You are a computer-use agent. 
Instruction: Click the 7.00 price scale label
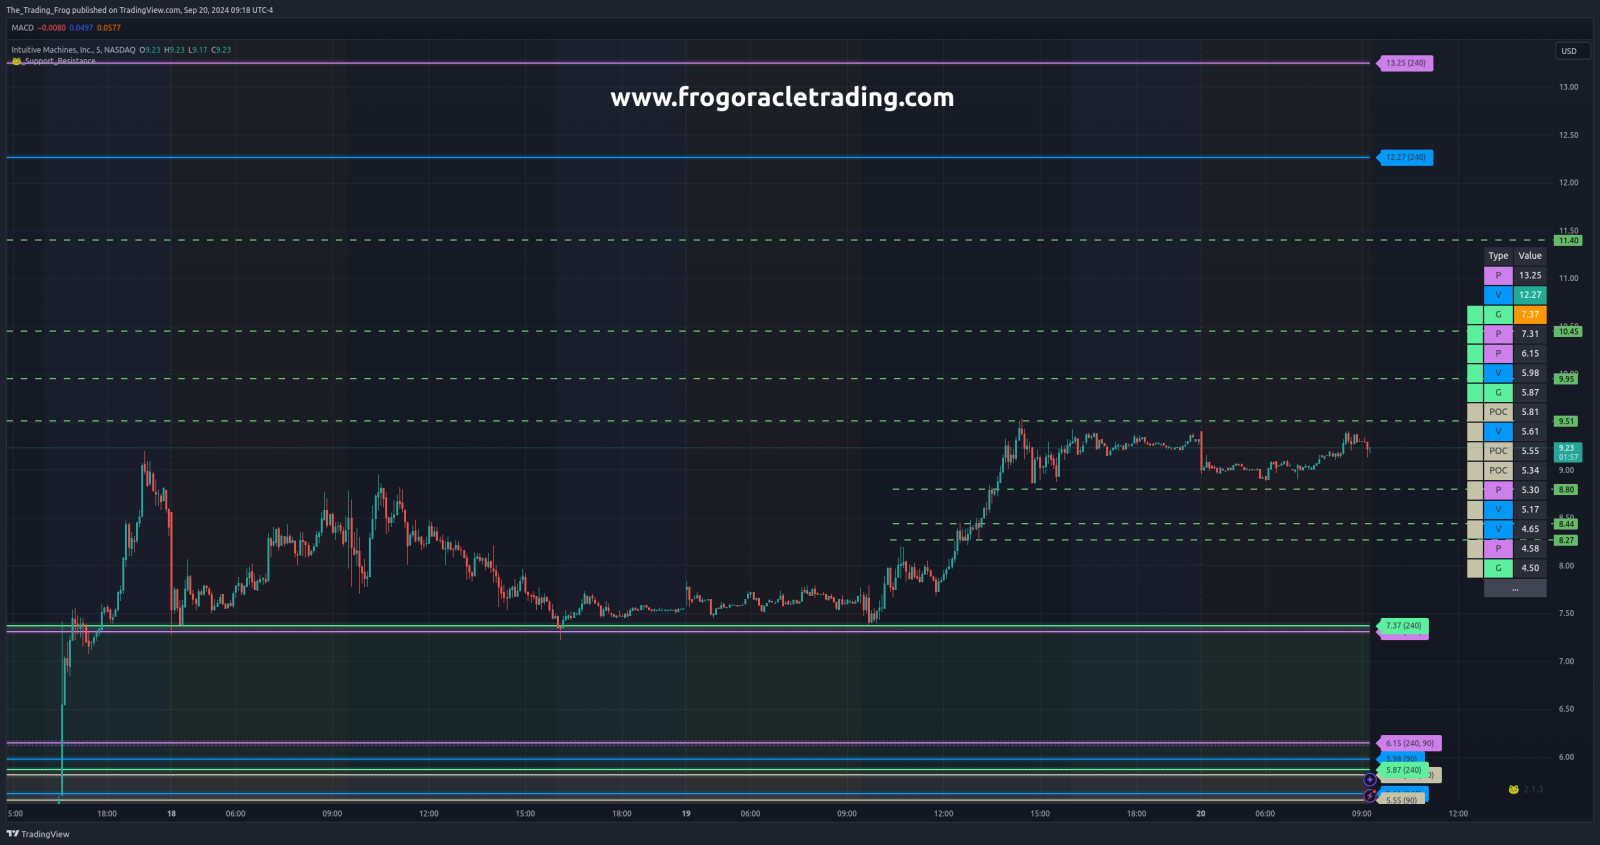[x=1566, y=661]
